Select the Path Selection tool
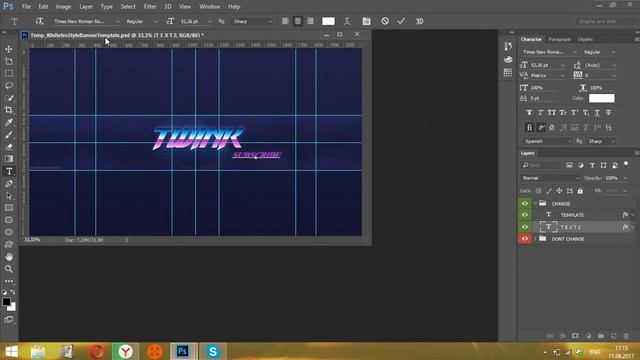 pyautogui.click(x=9, y=196)
